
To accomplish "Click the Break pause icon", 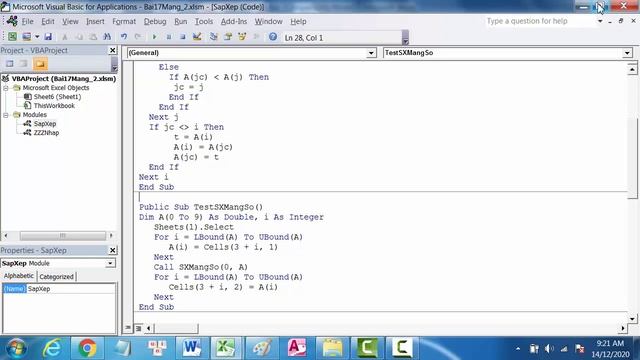I will point(169,37).
